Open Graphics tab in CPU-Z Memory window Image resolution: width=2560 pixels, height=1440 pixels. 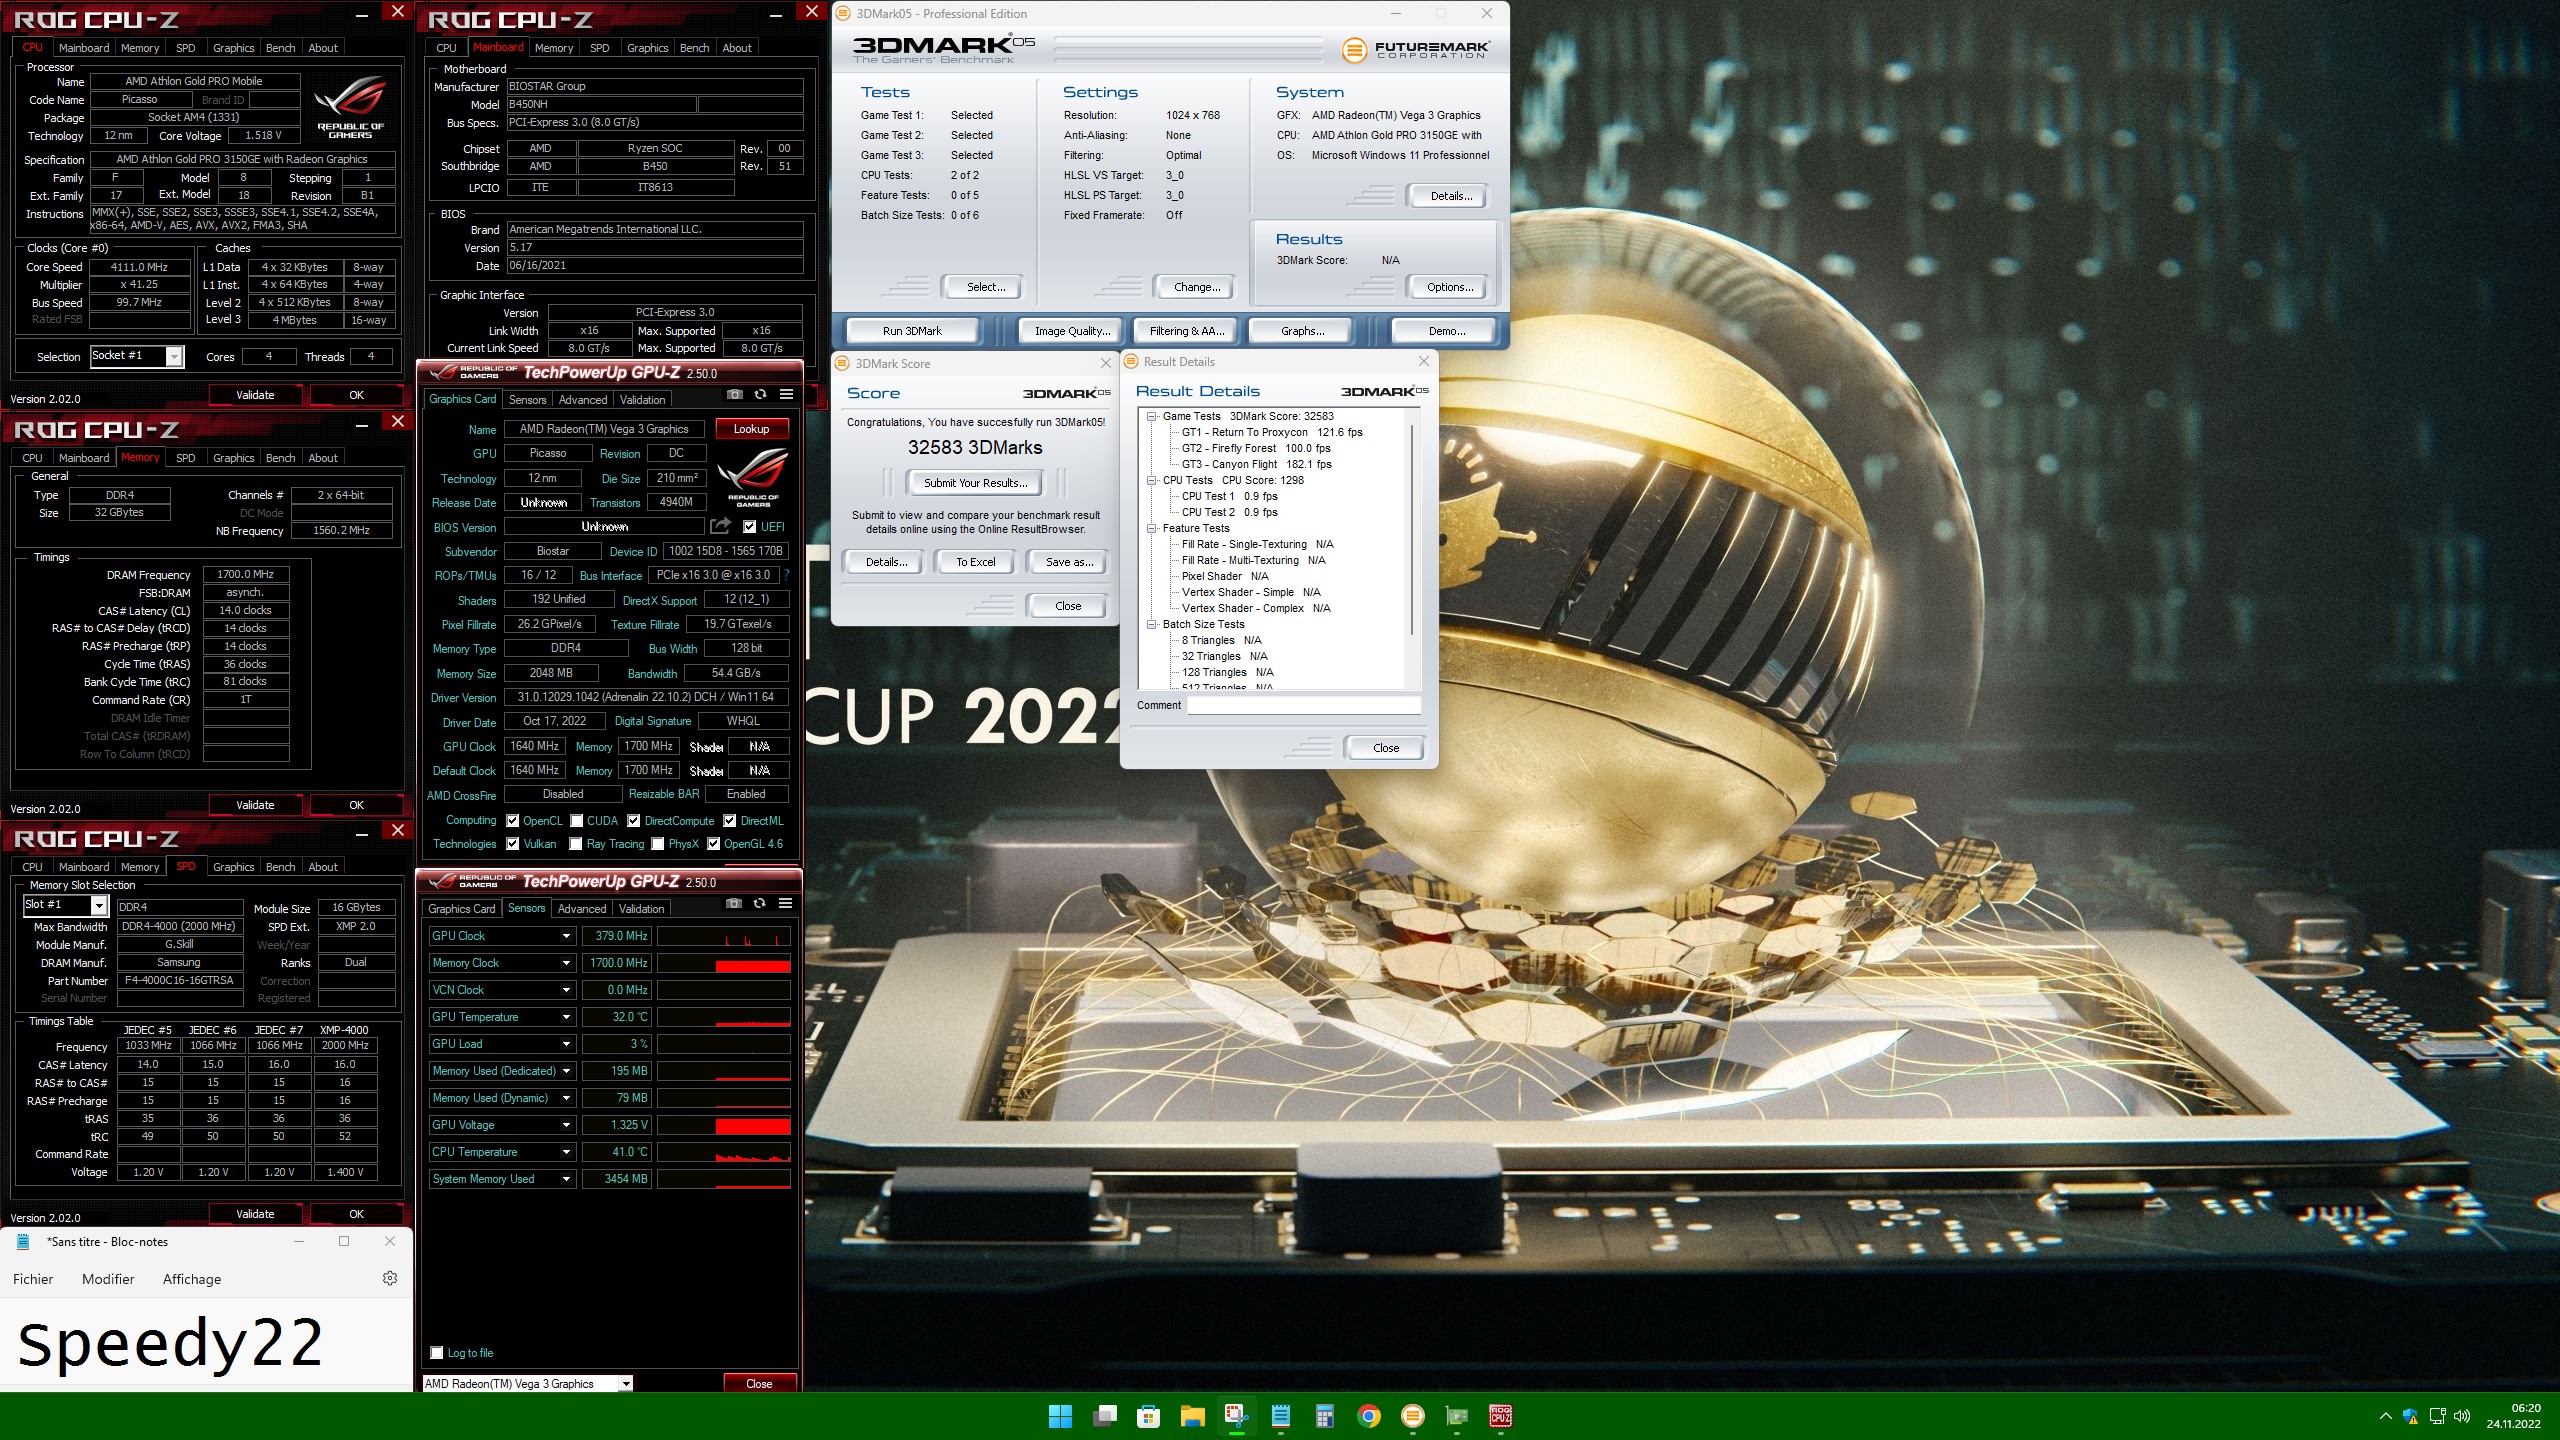[x=234, y=458]
